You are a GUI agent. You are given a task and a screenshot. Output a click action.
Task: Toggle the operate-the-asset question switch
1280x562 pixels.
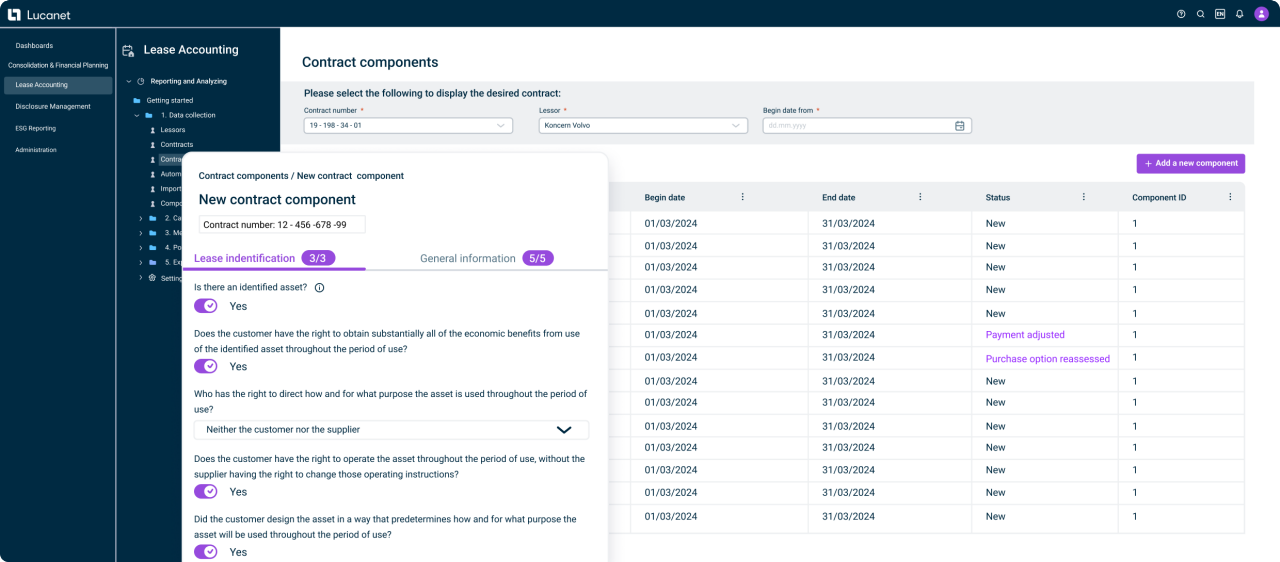point(206,492)
